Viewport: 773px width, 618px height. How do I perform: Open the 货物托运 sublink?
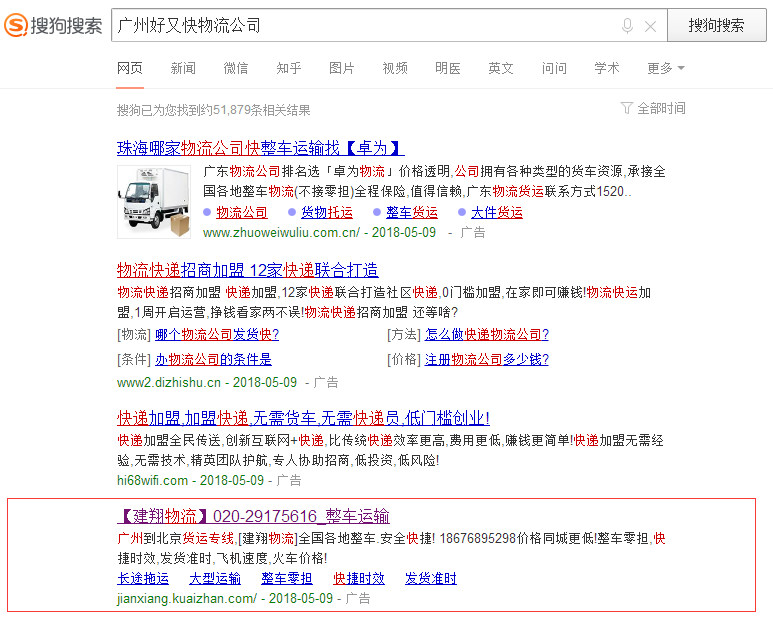(x=327, y=212)
